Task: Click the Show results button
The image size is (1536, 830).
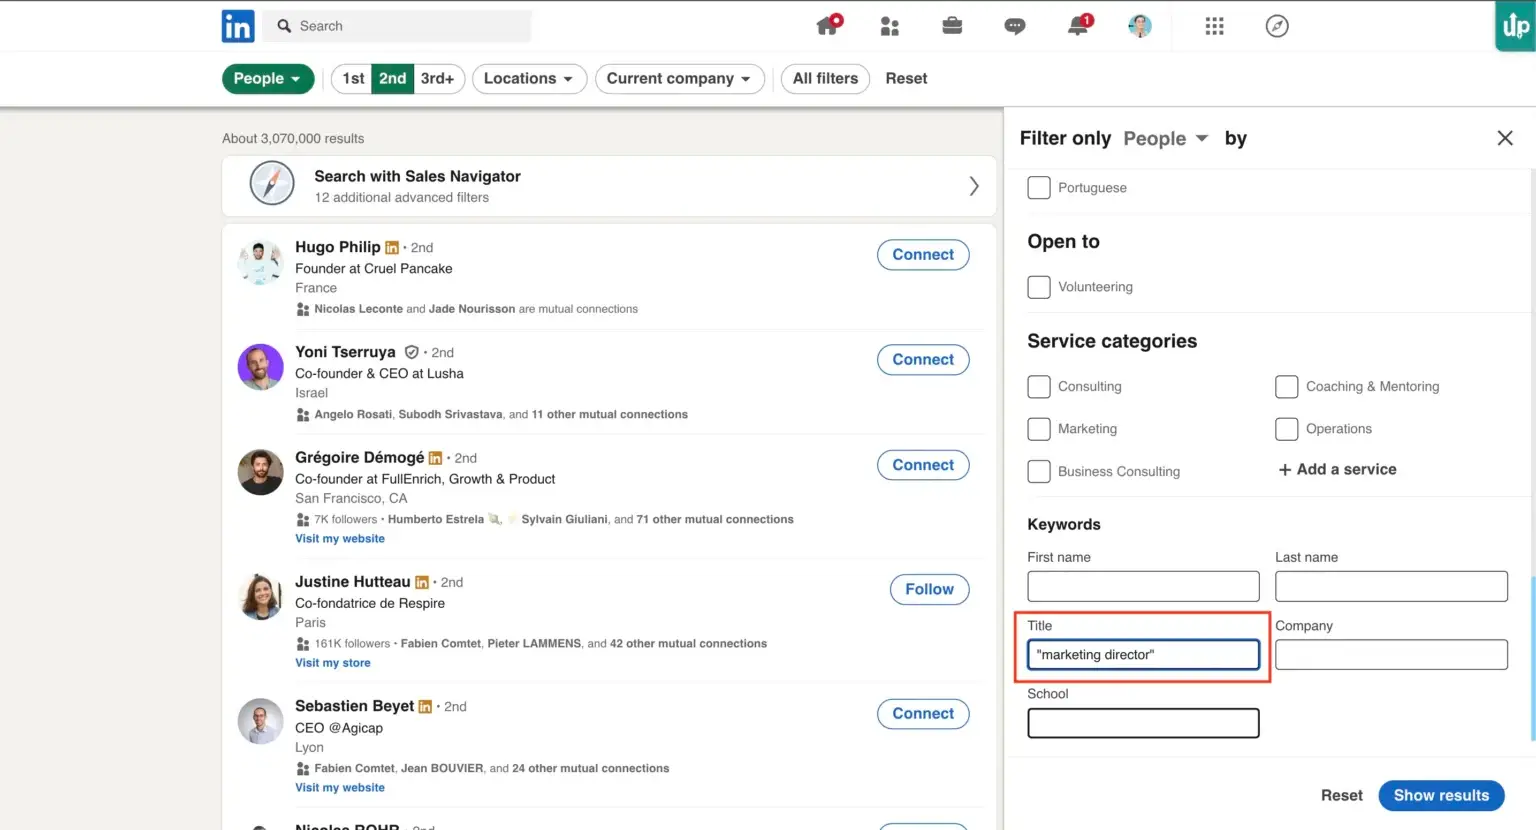Action: pos(1441,796)
